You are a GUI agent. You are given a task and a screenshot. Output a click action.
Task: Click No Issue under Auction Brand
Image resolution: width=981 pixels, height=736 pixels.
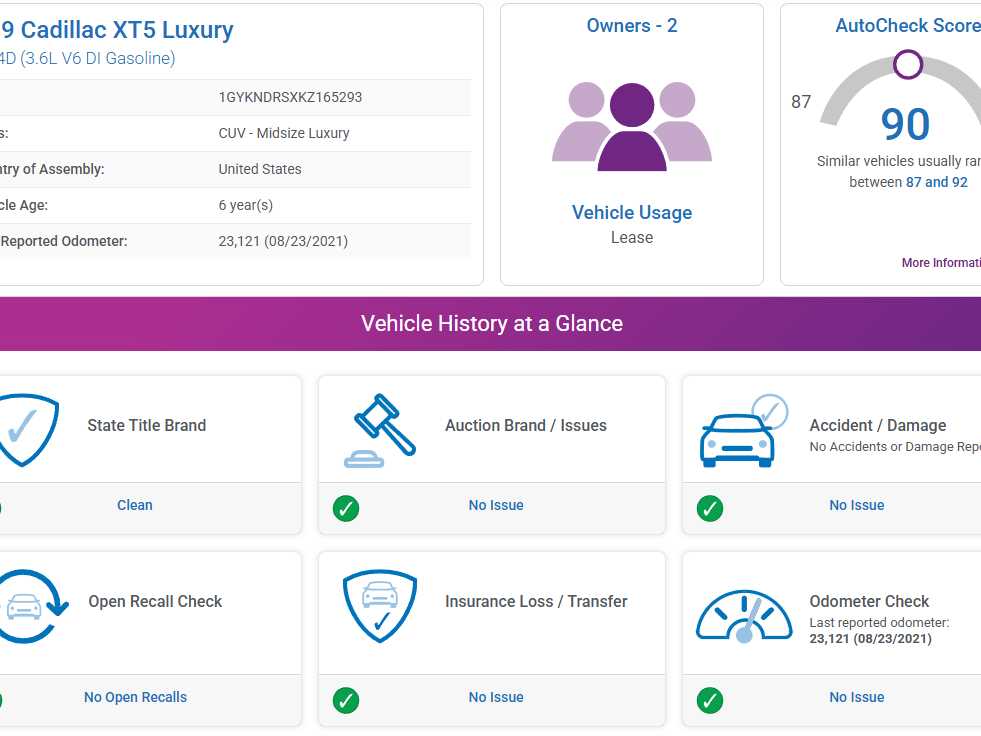496,505
